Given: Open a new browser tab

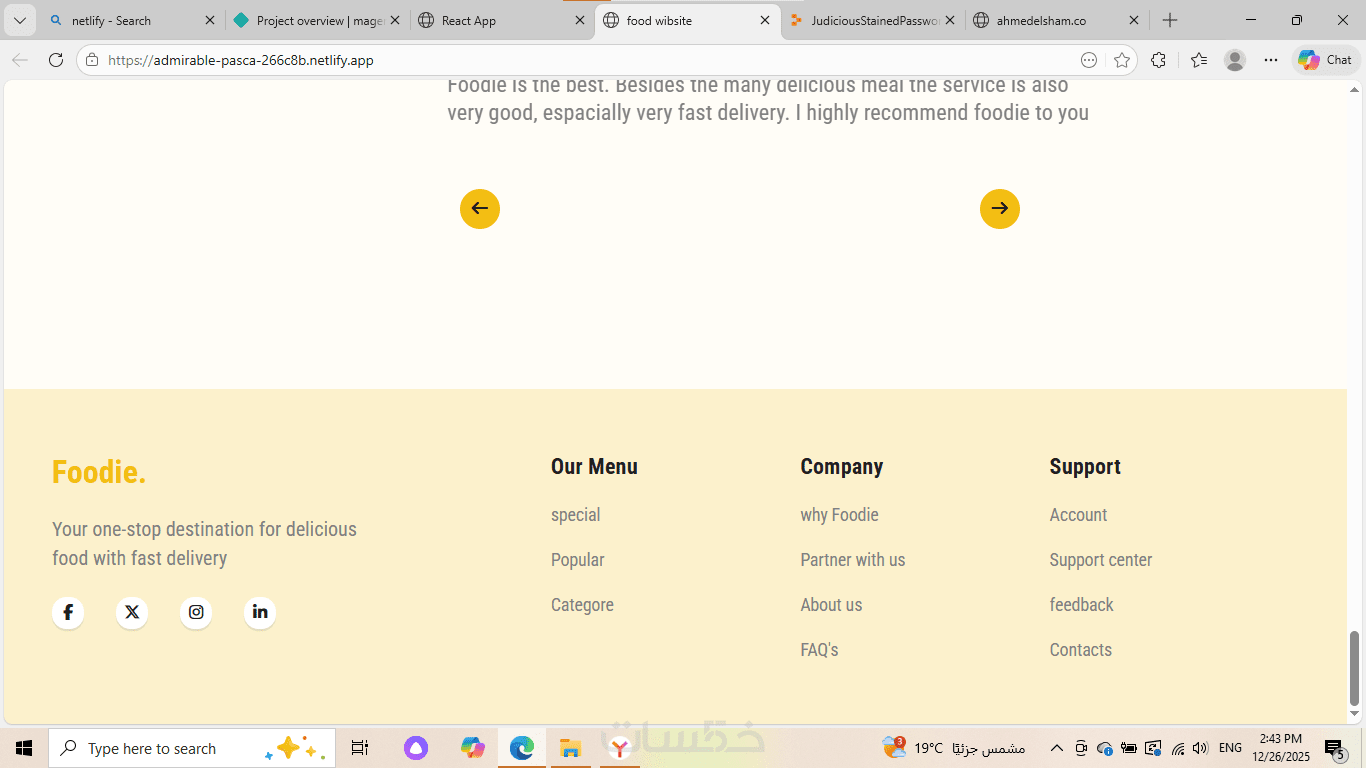Looking at the screenshot, I should point(1170,20).
